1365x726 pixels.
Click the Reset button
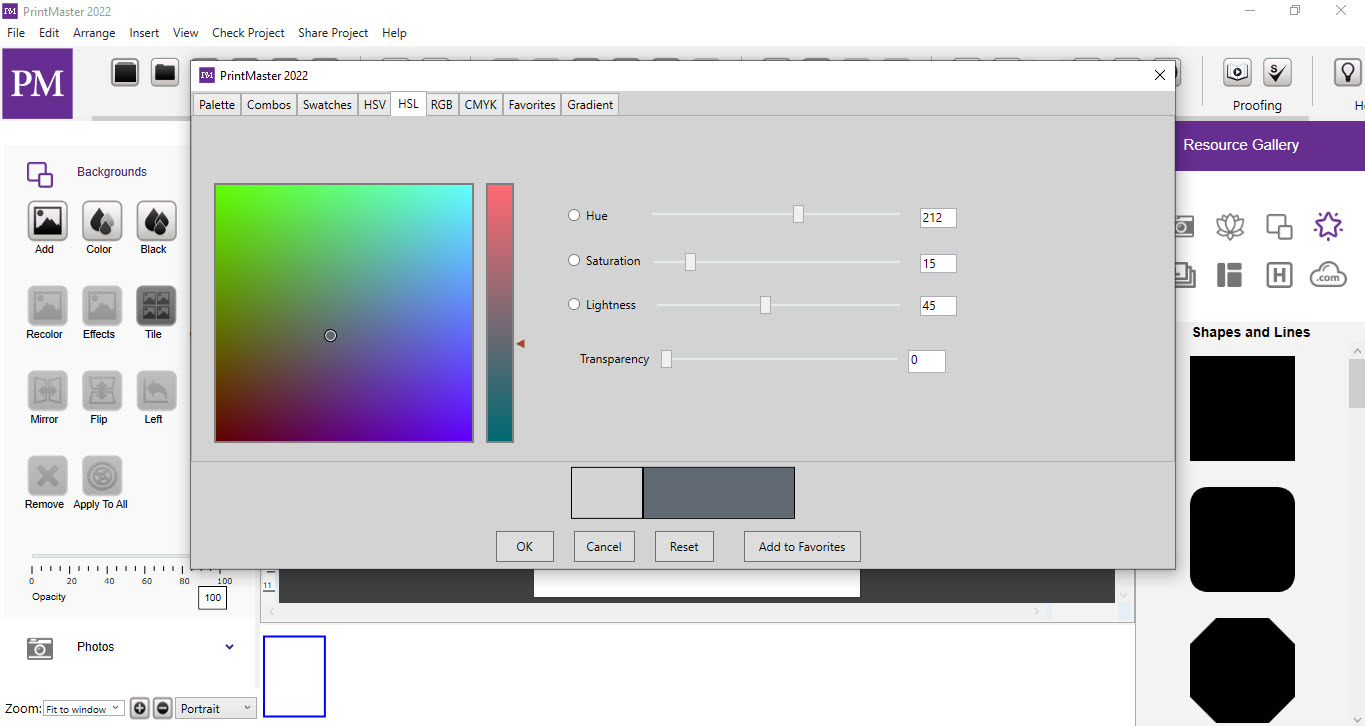click(x=685, y=546)
